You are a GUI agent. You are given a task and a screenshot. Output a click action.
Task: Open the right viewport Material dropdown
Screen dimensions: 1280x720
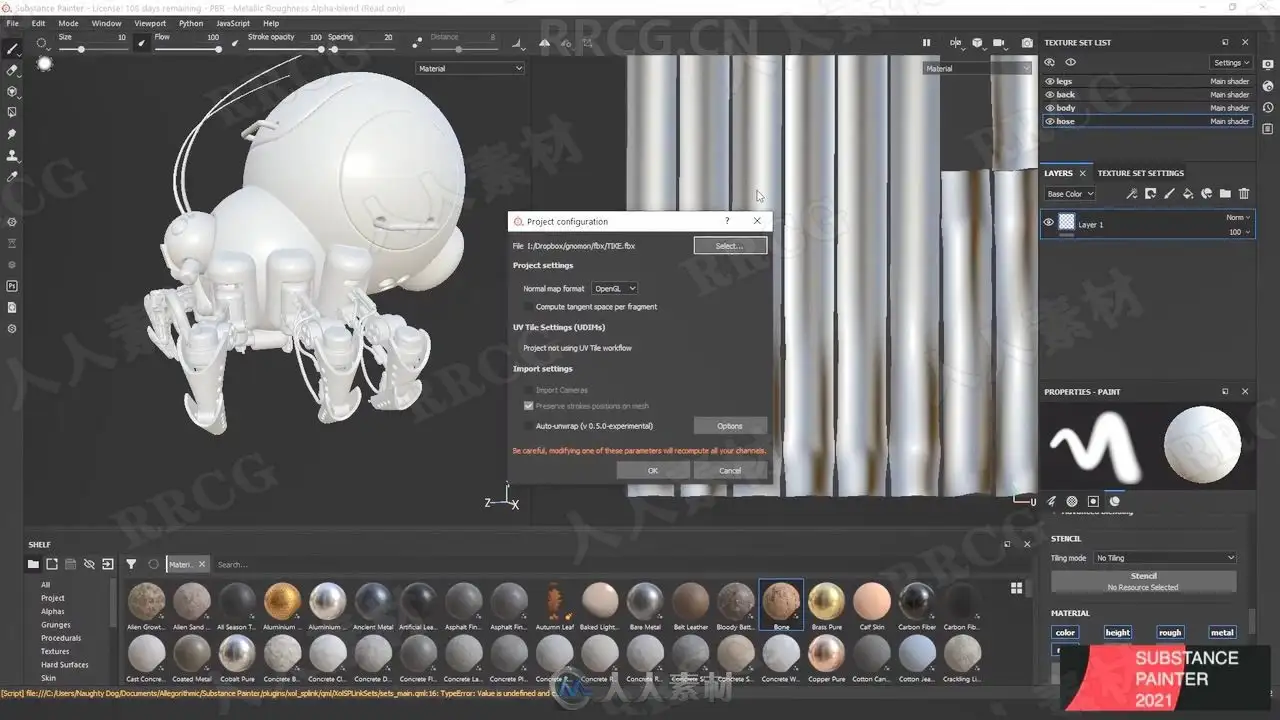click(977, 68)
